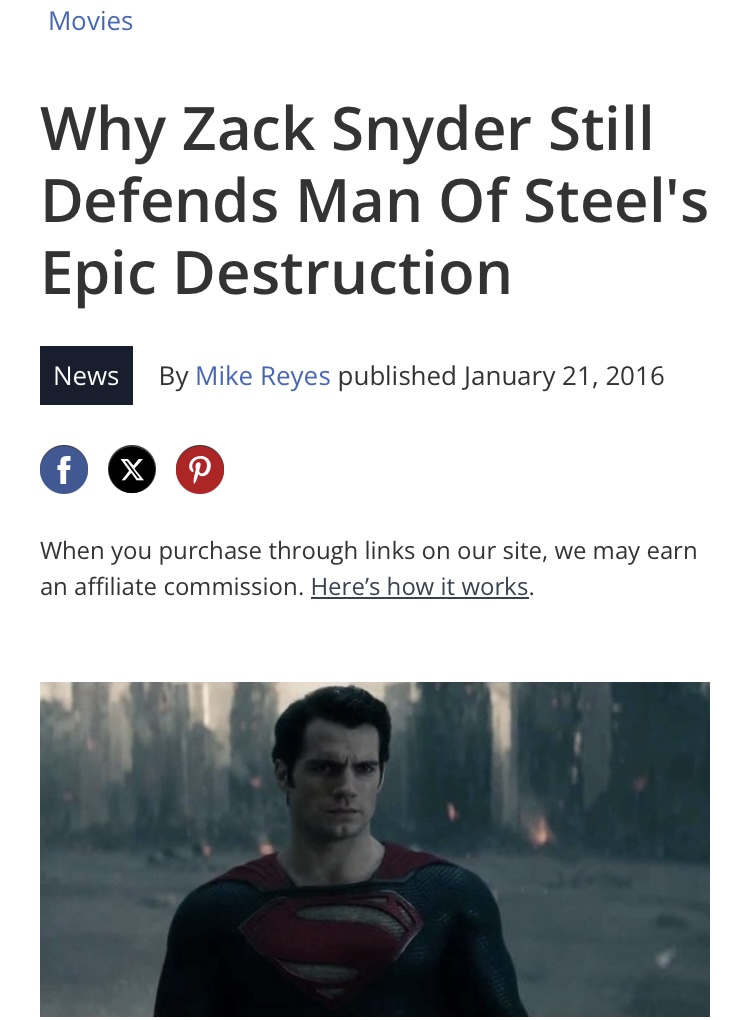Screen dimensions: 750x1020
Task: Go to Movies section via breadcrumb
Action: pos(90,21)
